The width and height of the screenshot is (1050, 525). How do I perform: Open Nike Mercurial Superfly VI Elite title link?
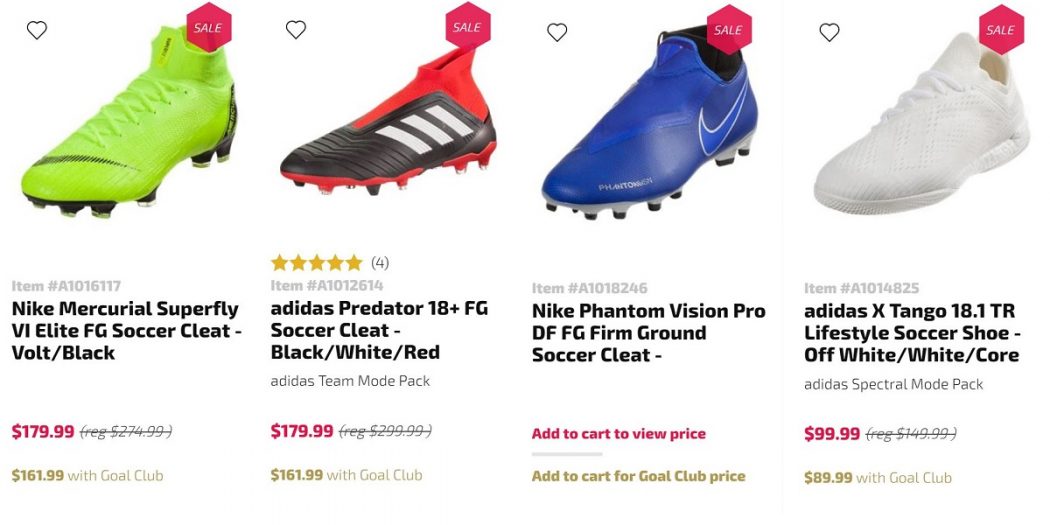126,330
